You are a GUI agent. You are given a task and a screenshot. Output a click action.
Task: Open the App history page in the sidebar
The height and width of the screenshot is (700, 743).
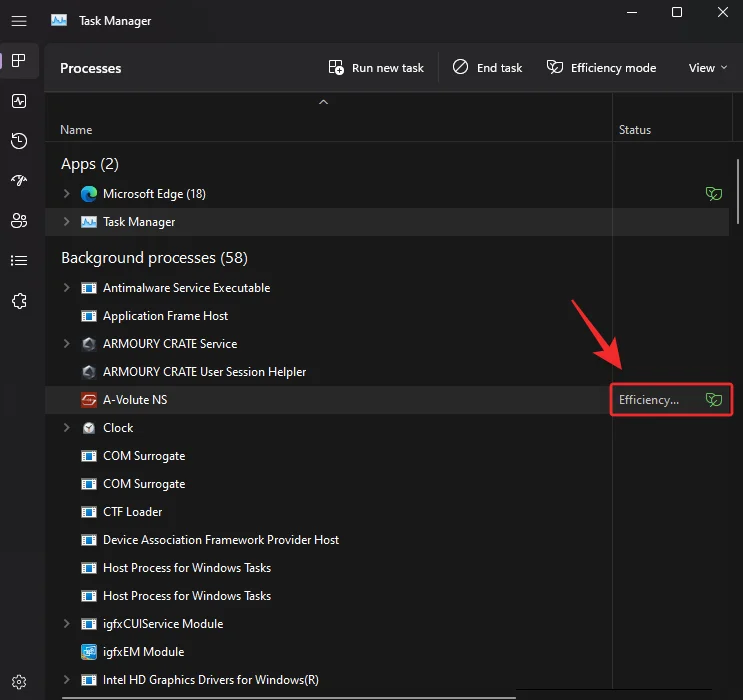click(x=19, y=141)
